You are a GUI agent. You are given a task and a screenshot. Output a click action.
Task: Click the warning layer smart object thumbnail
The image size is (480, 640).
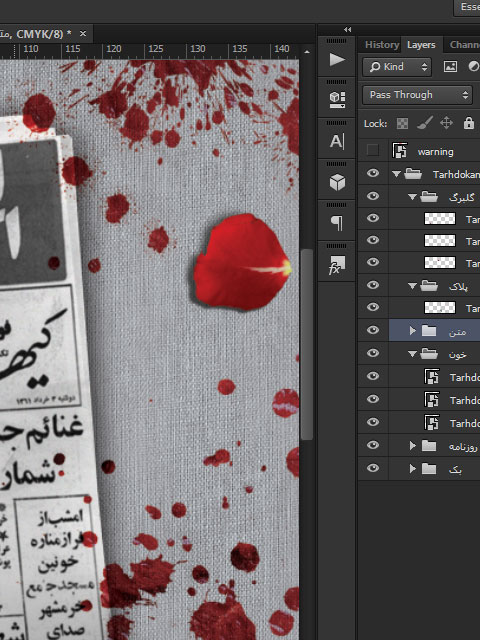click(400, 151)
